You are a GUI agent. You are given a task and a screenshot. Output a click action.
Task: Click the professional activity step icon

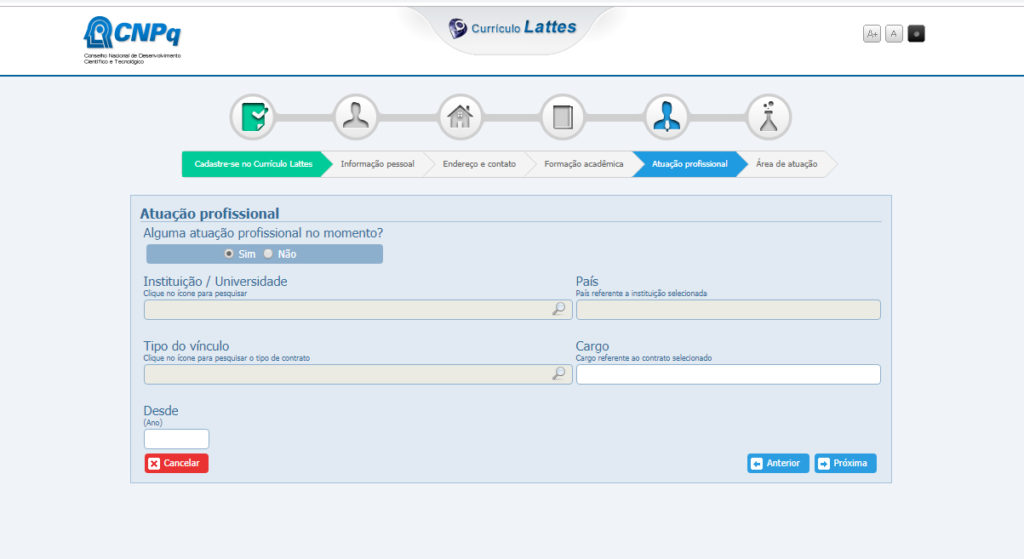point(666,117)
